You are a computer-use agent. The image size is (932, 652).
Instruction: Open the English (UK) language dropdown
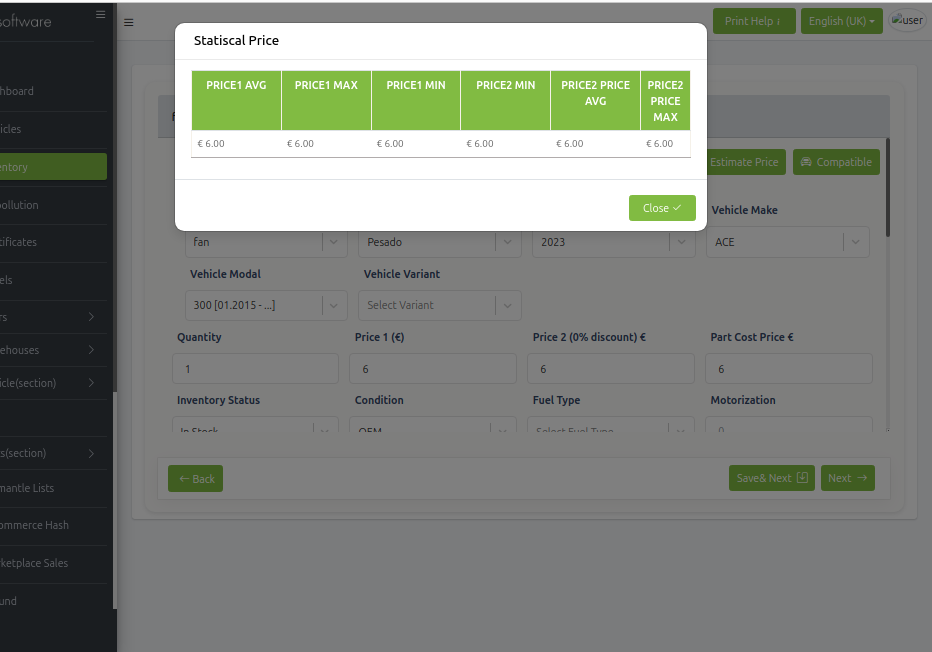tap(841, 21)
